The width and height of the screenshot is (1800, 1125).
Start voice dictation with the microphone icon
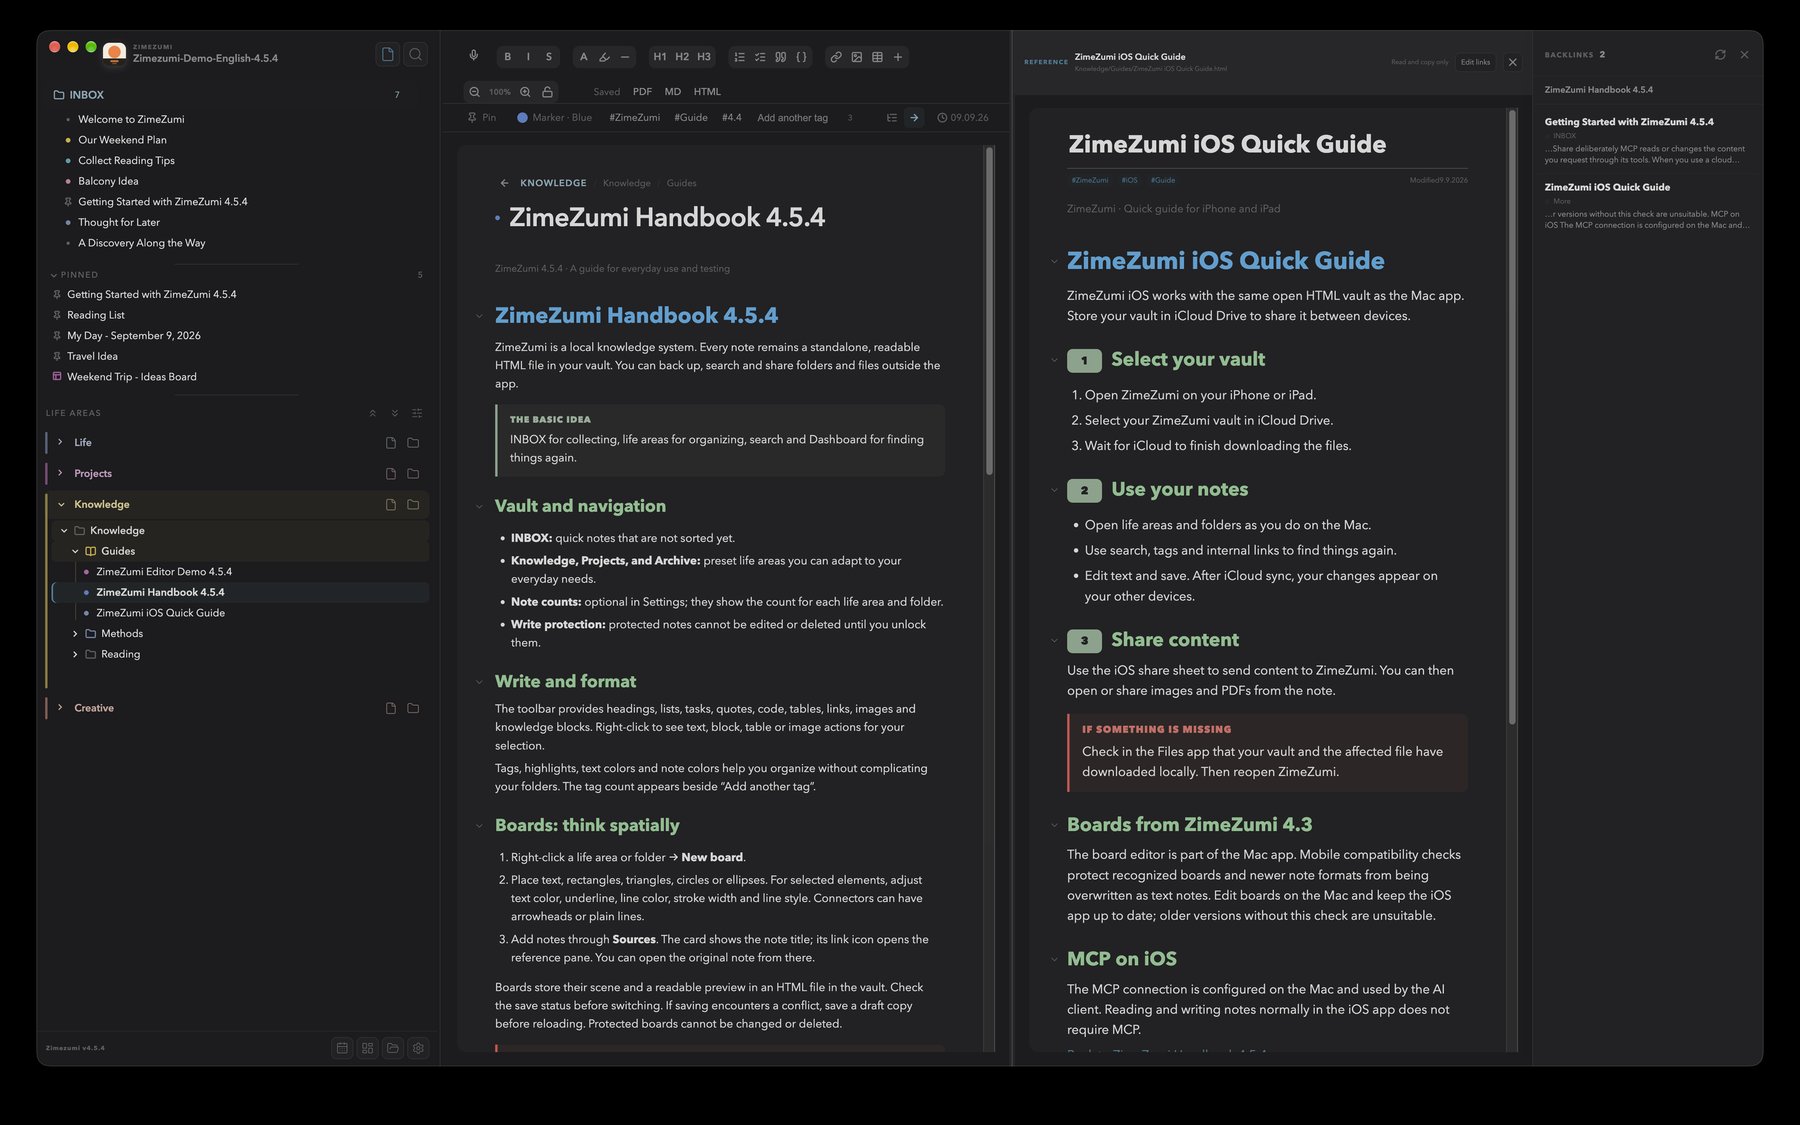[474, 57]
